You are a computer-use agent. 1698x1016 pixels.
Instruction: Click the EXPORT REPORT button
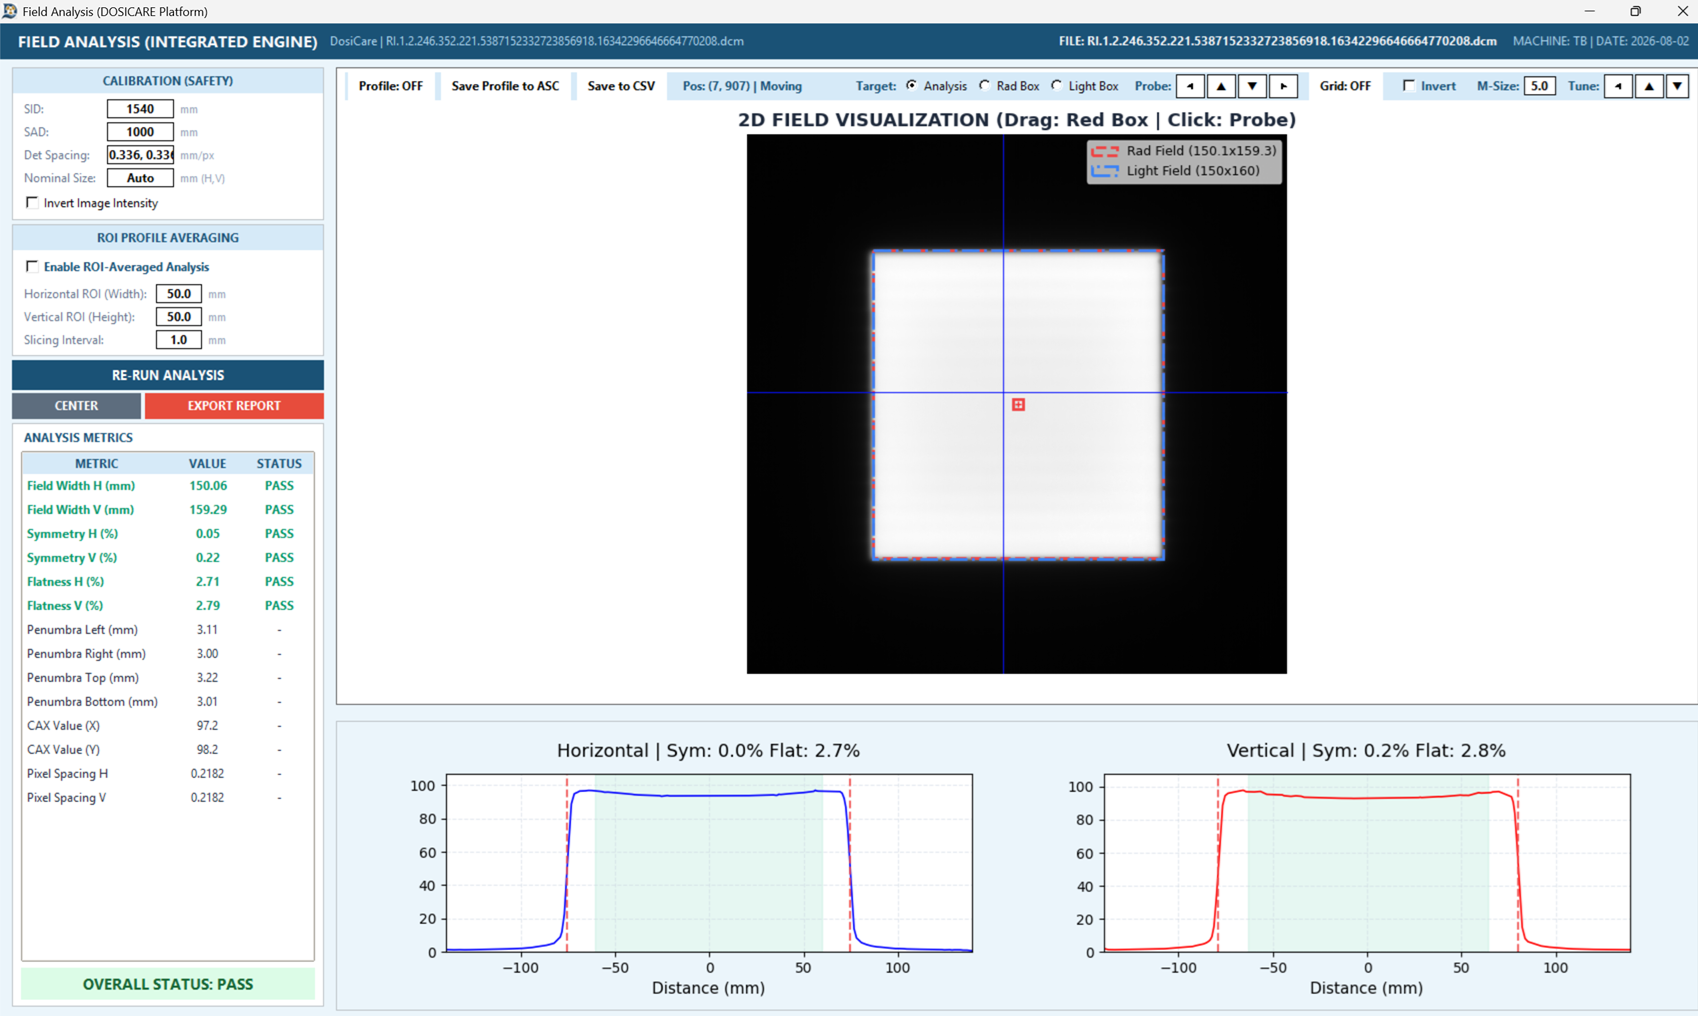[234, 406]
